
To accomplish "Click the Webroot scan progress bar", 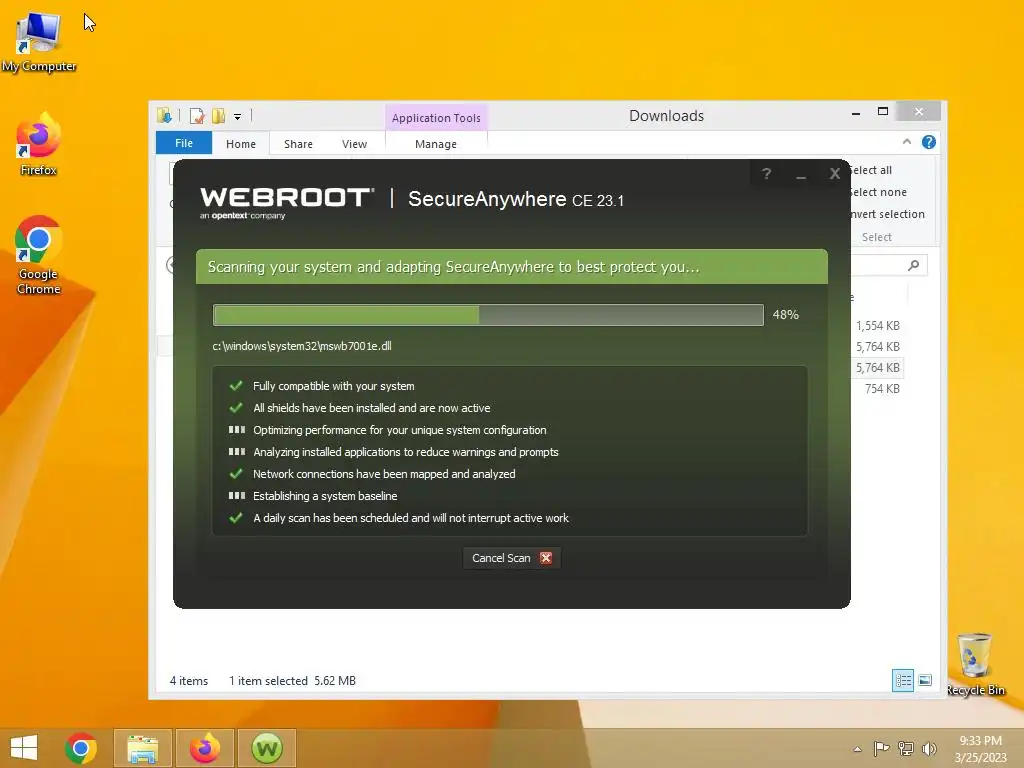I will [488, 315].
